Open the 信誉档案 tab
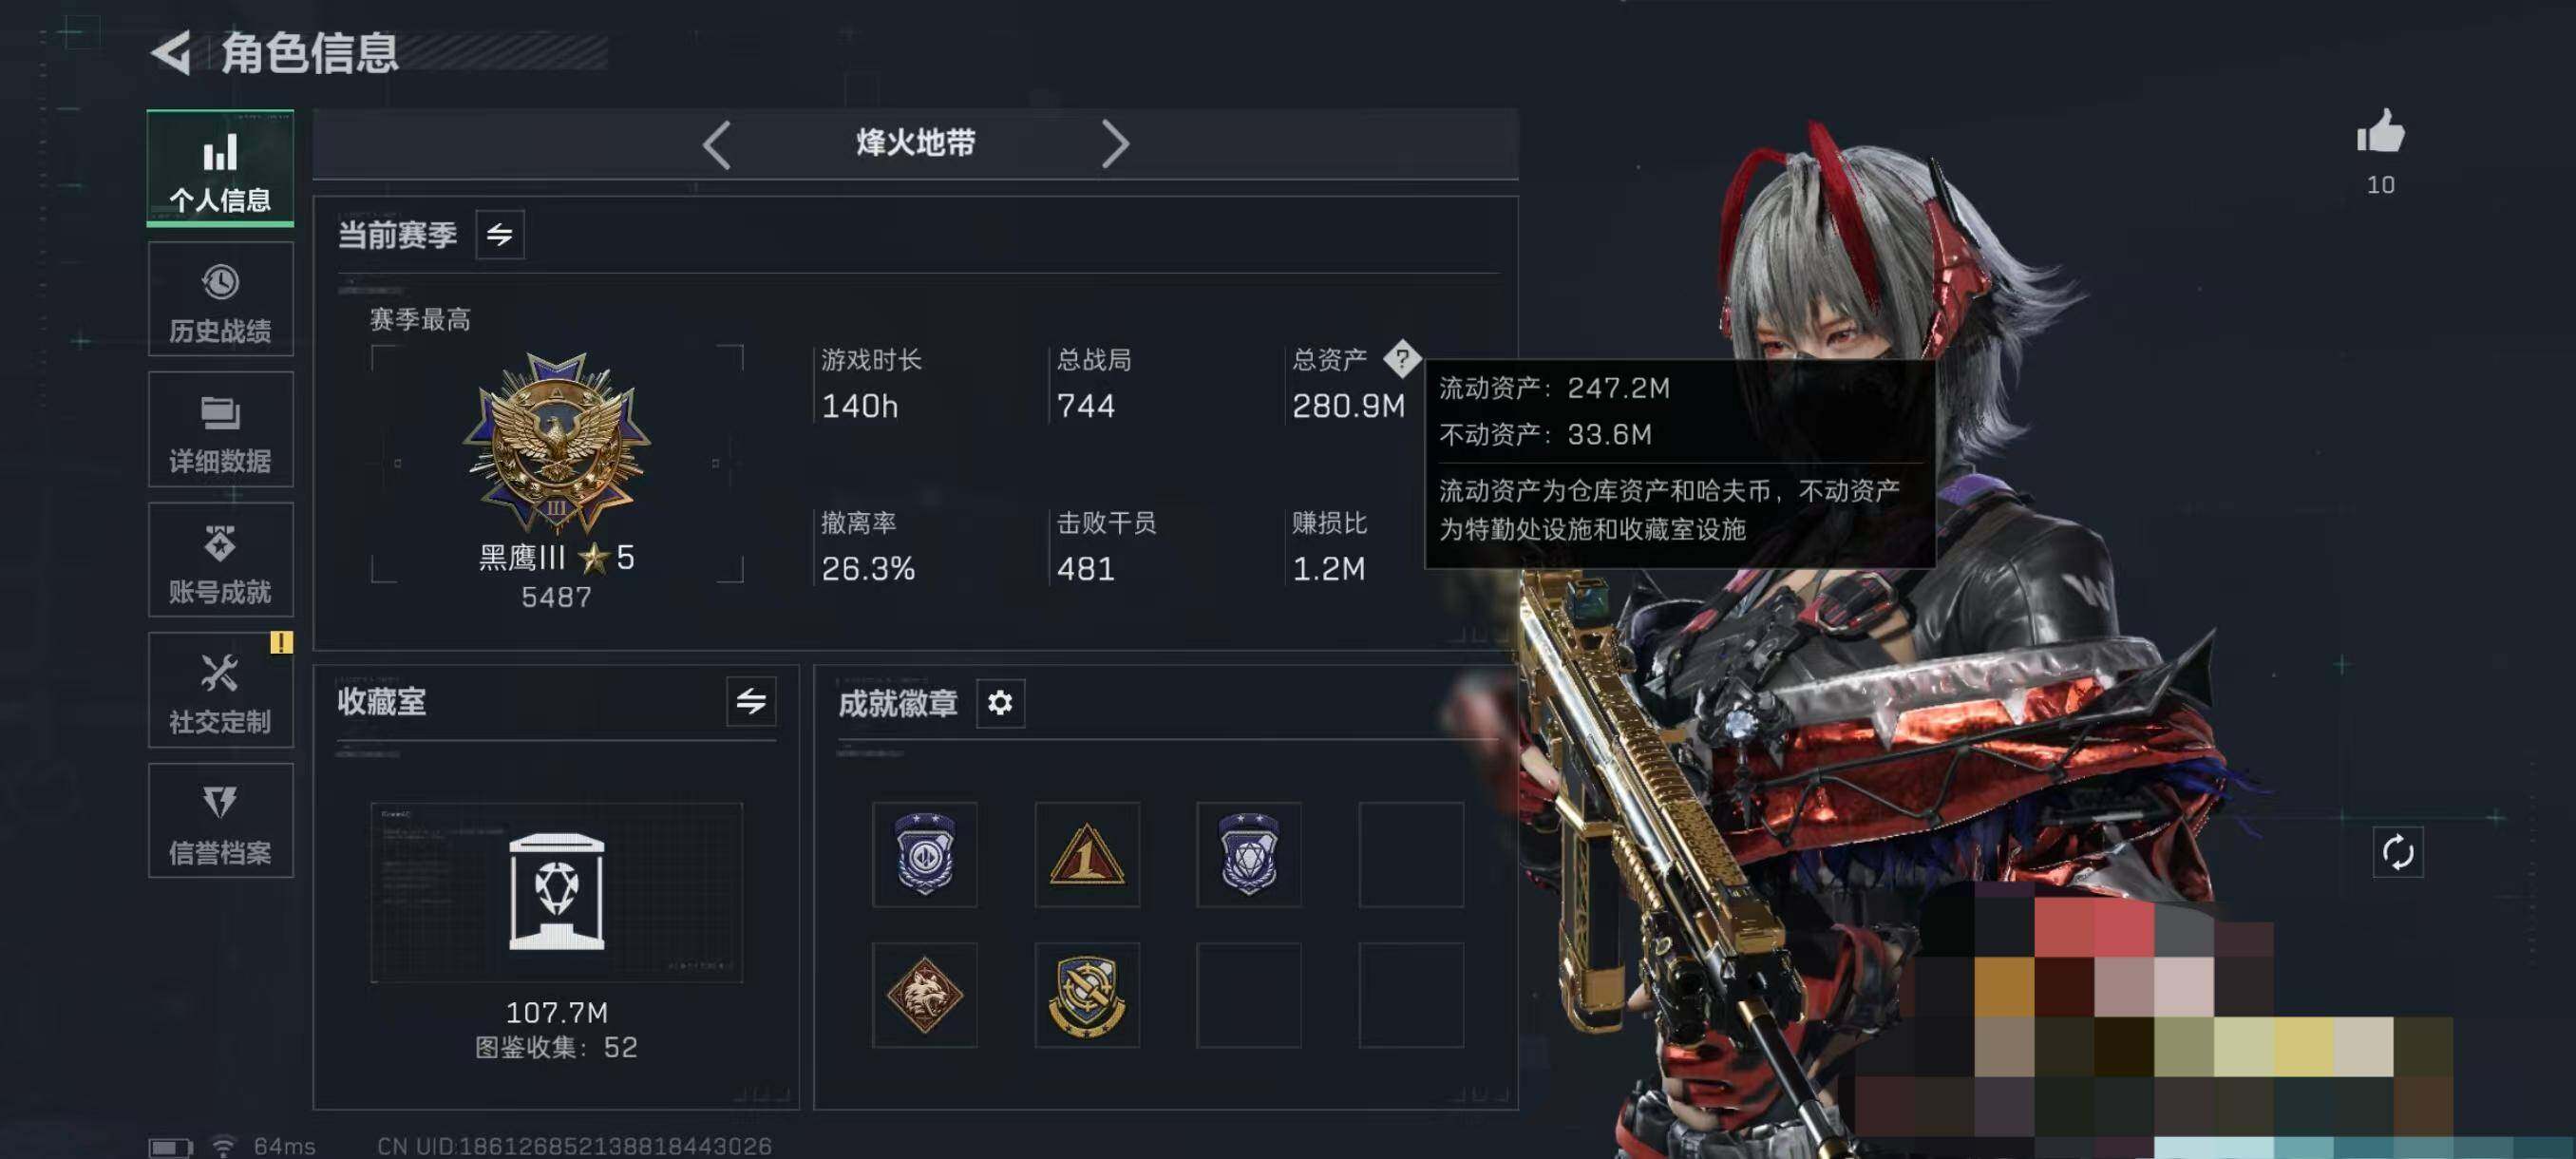2576x1159 pixels. pyautogui.click(x=221, y=821)
